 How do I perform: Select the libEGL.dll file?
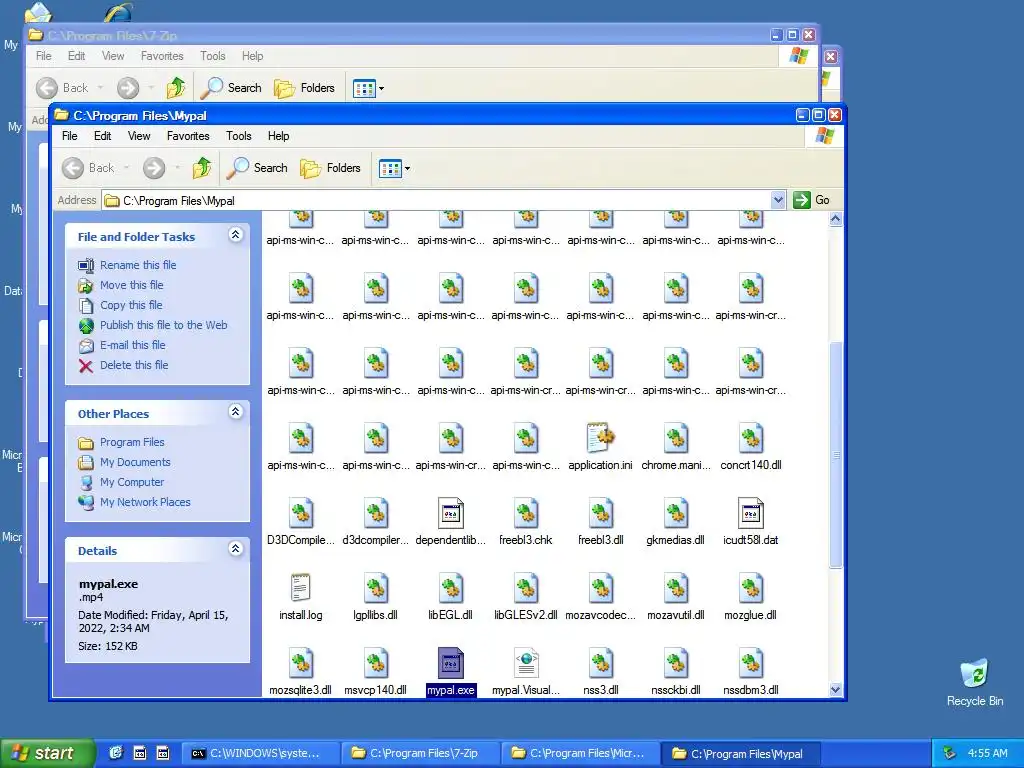click(451, 598)
